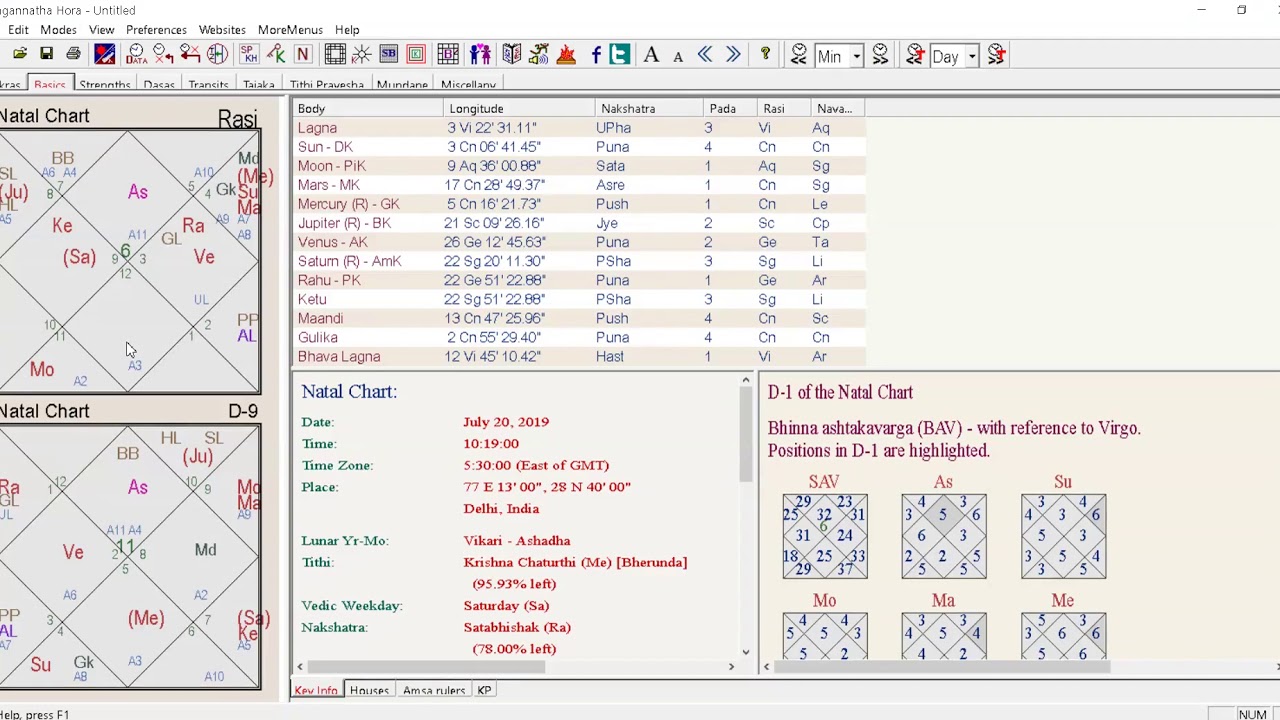Image resolution: width=1280 pixels, height=720 pixels.
Task: Increase font size with large A
Action: coord(651,55)
